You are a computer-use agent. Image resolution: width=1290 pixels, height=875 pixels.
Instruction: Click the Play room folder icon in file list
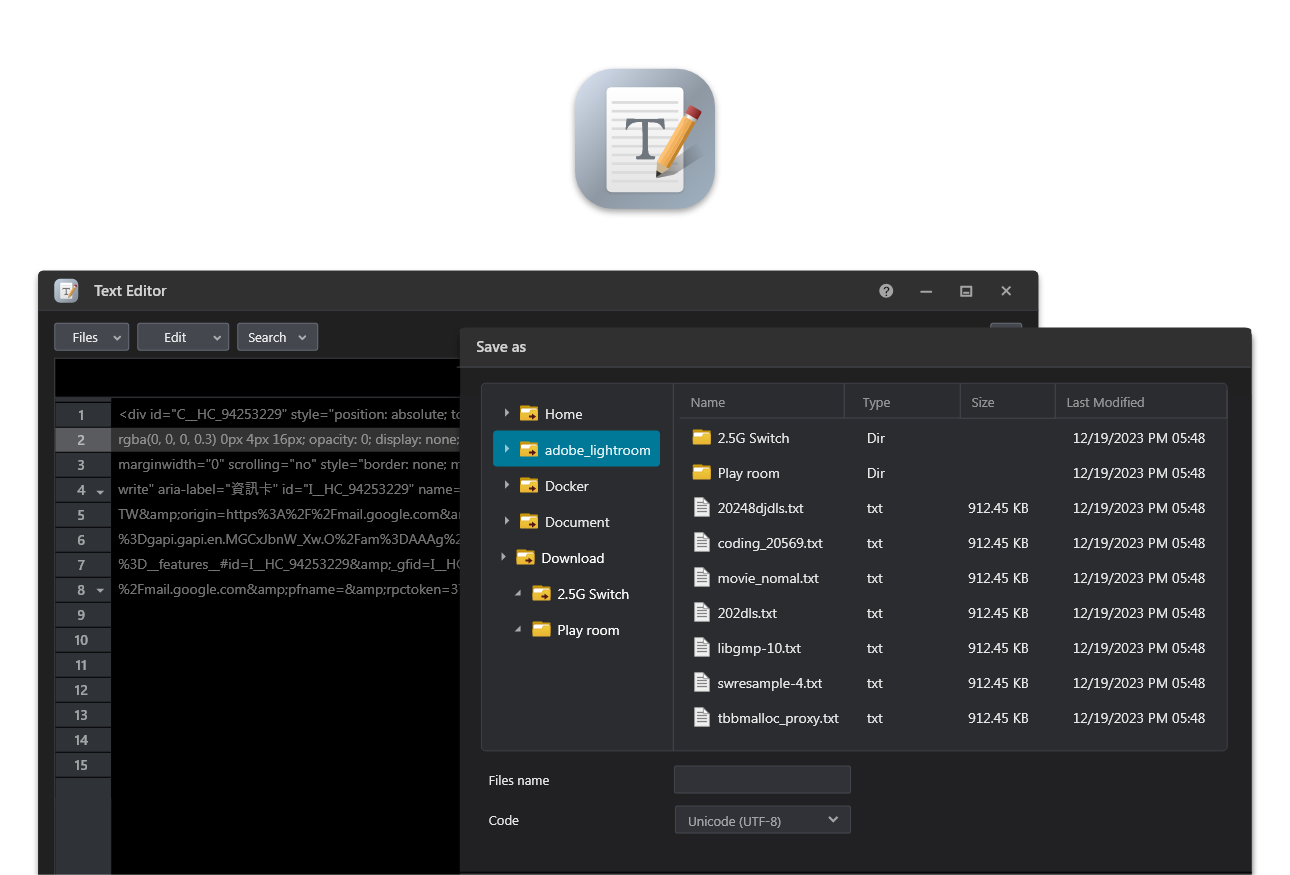(x=702, y=473)
